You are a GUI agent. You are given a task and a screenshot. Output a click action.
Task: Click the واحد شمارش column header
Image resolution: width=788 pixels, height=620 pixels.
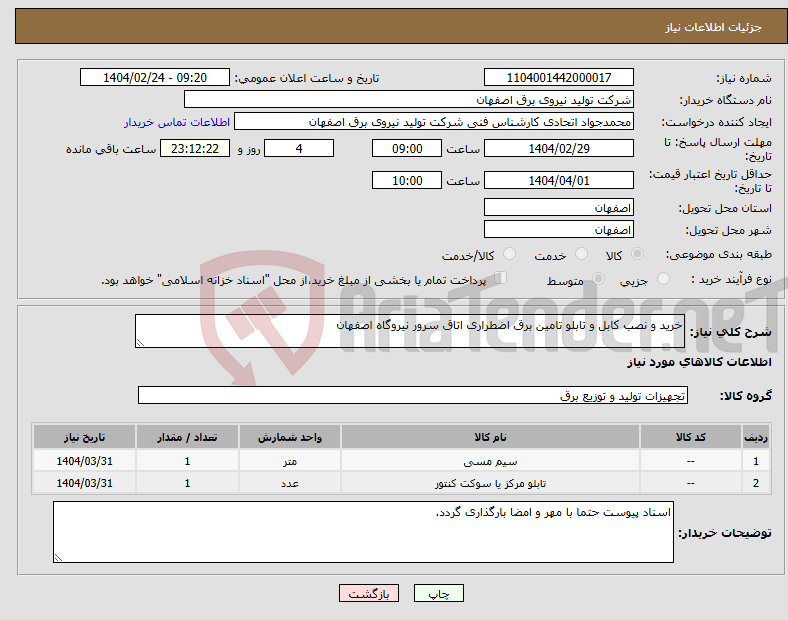click(289, 437)
